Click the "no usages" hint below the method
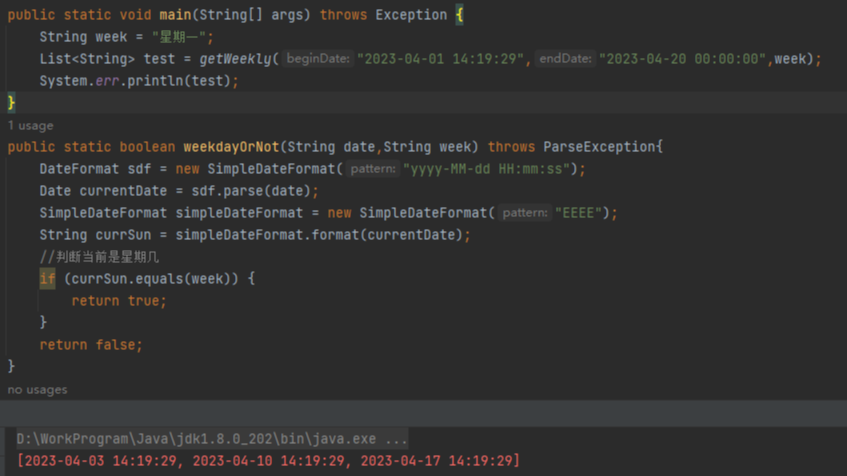The image size is (847, 476). (x=37, y=390)
